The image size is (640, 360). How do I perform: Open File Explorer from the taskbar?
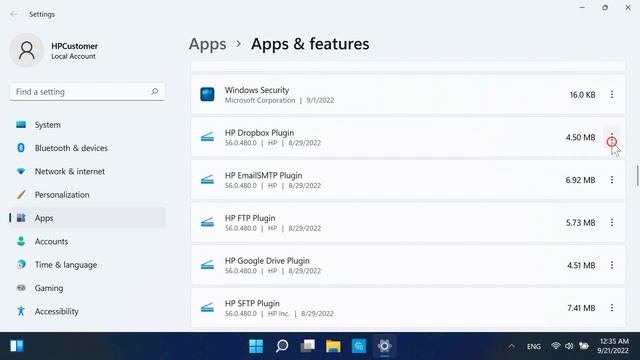click(333, 346)
